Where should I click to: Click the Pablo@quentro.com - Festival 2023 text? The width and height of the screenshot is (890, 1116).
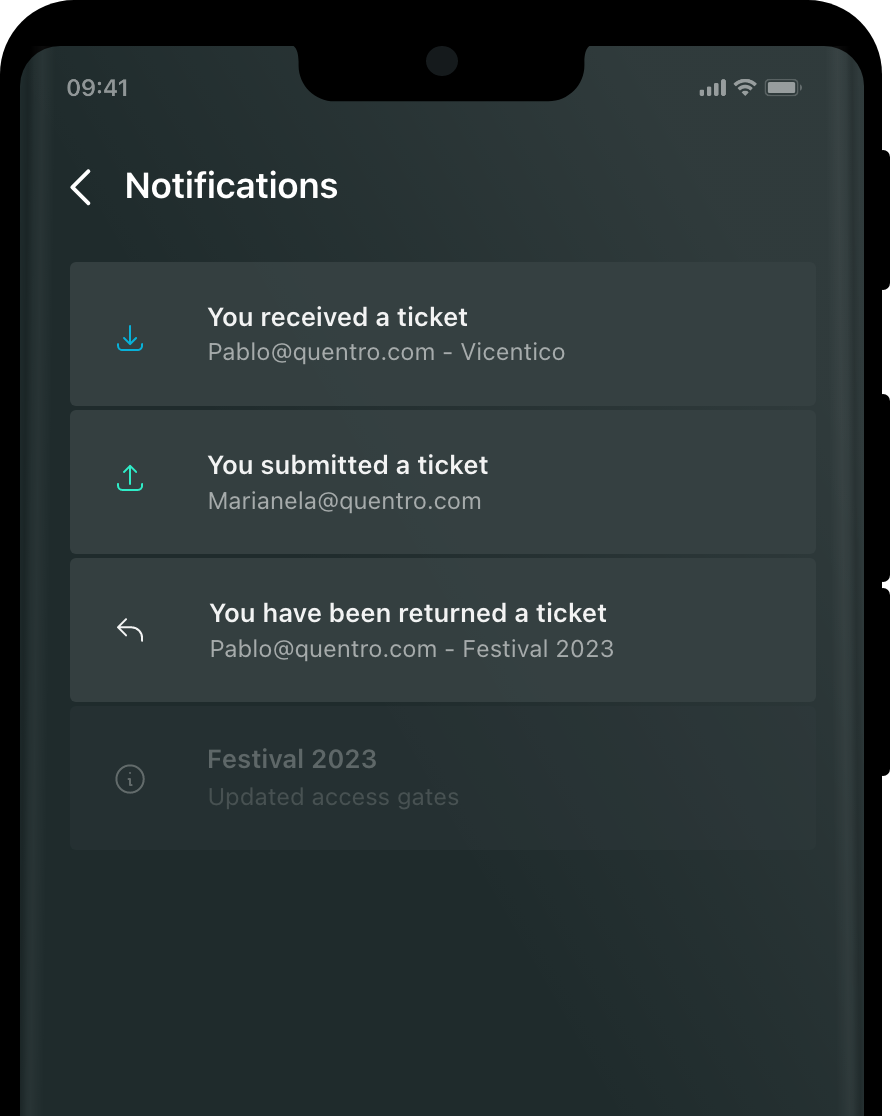click(x=412, y=649)
